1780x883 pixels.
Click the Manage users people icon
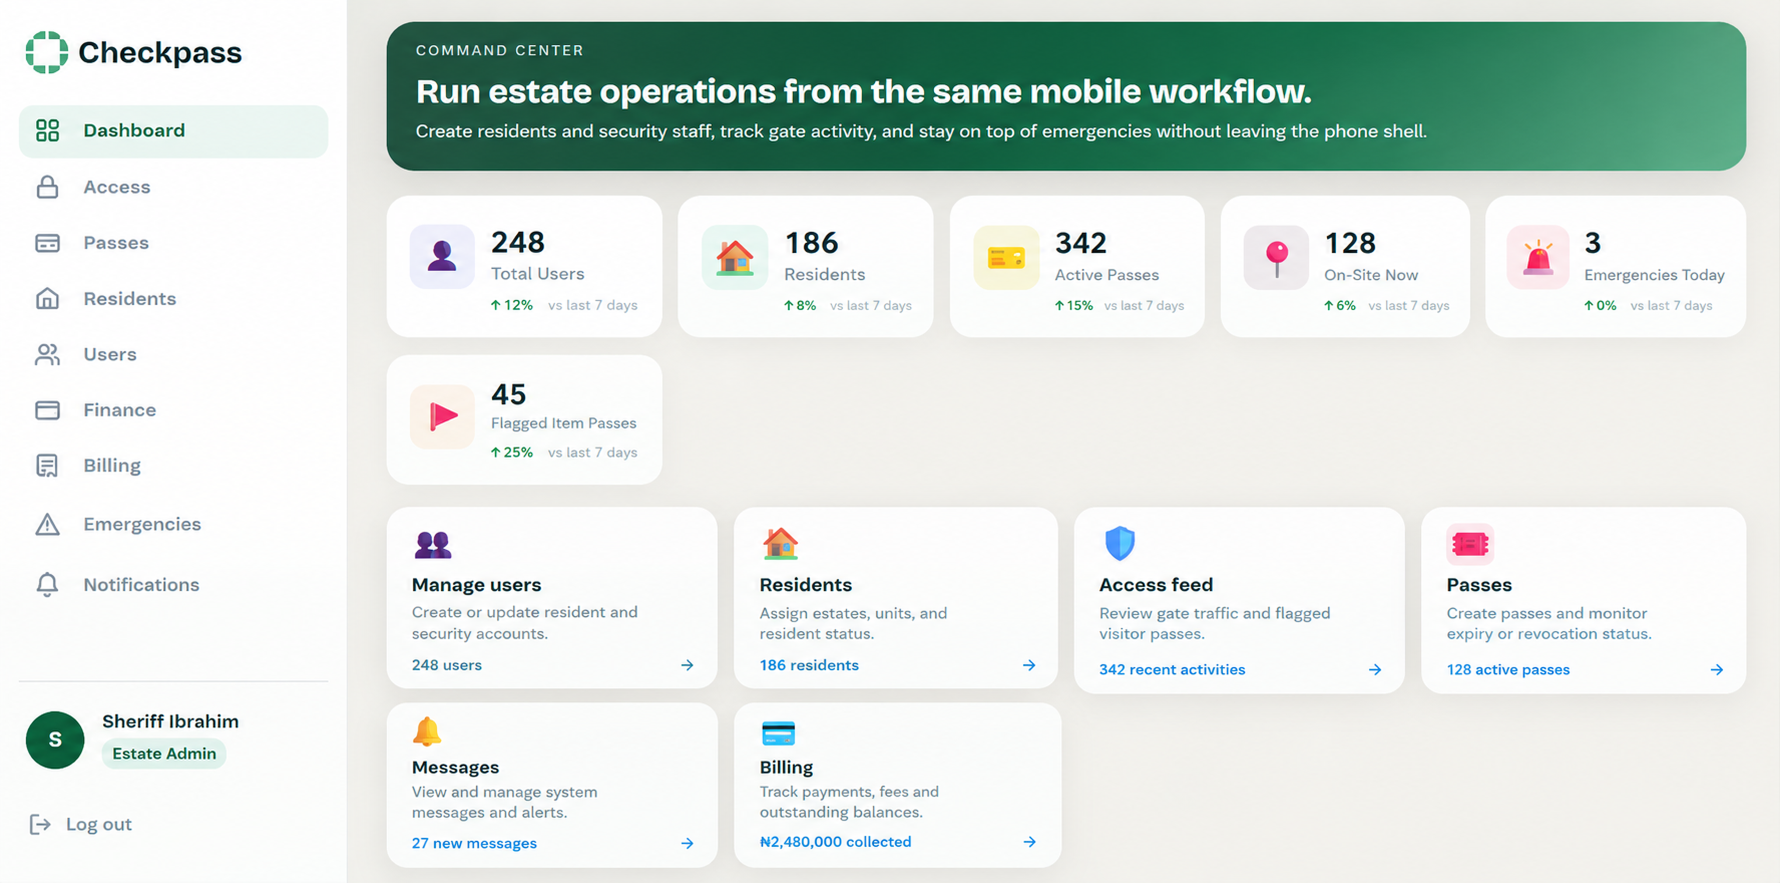point(432,544)
